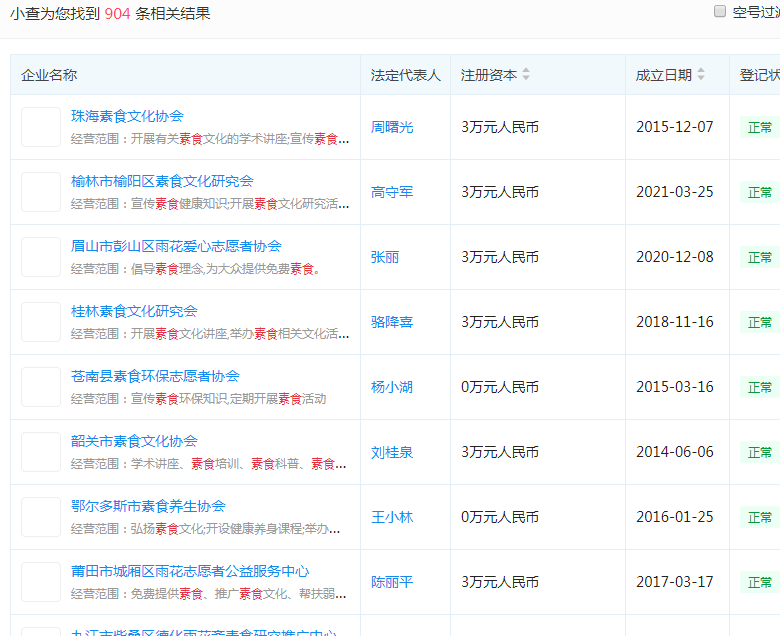This screenshot has height=636, width=780.
Task: Click 0万元人民币 in 杨小湖's row
Action: 500,387
